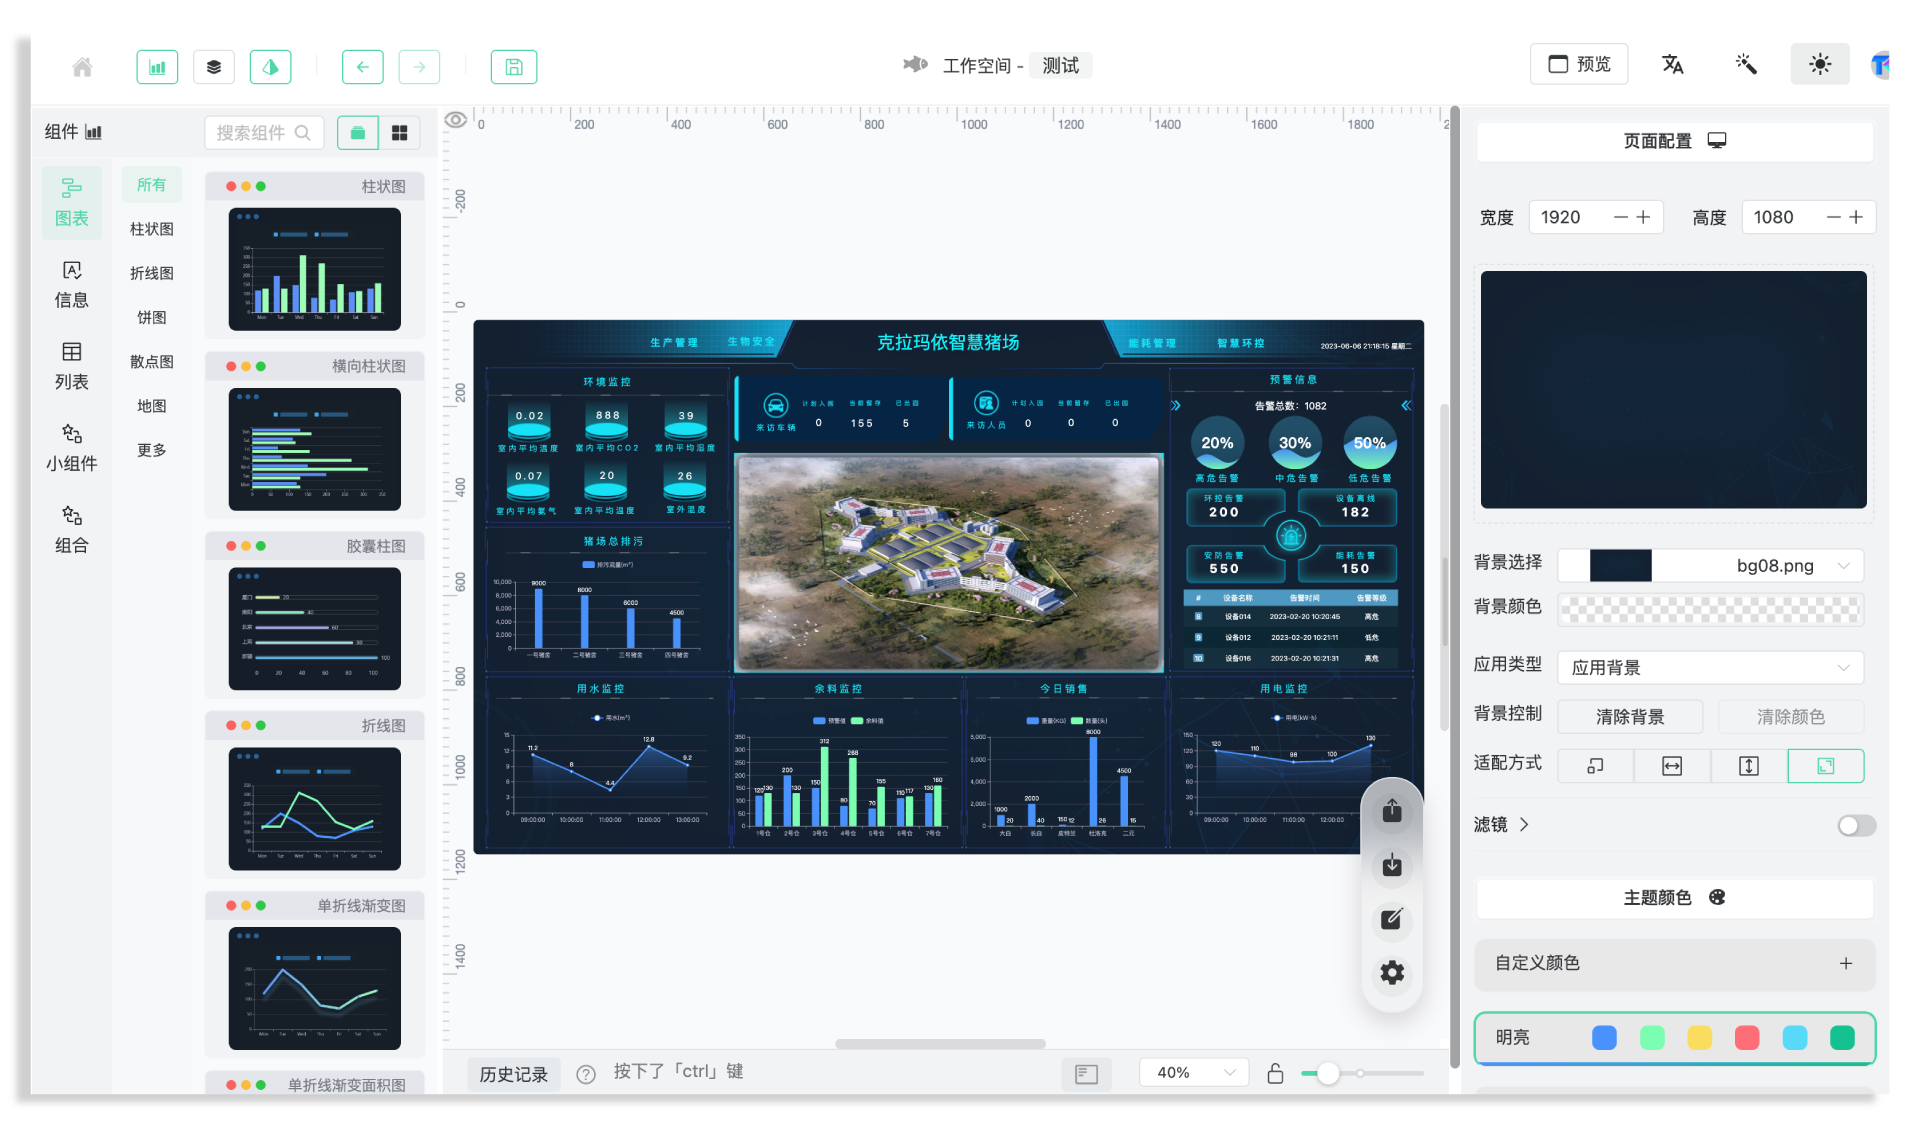The image size is (1920, 1125).
Task: Click the sun theme switch icon
Action: pos(1819,65)
